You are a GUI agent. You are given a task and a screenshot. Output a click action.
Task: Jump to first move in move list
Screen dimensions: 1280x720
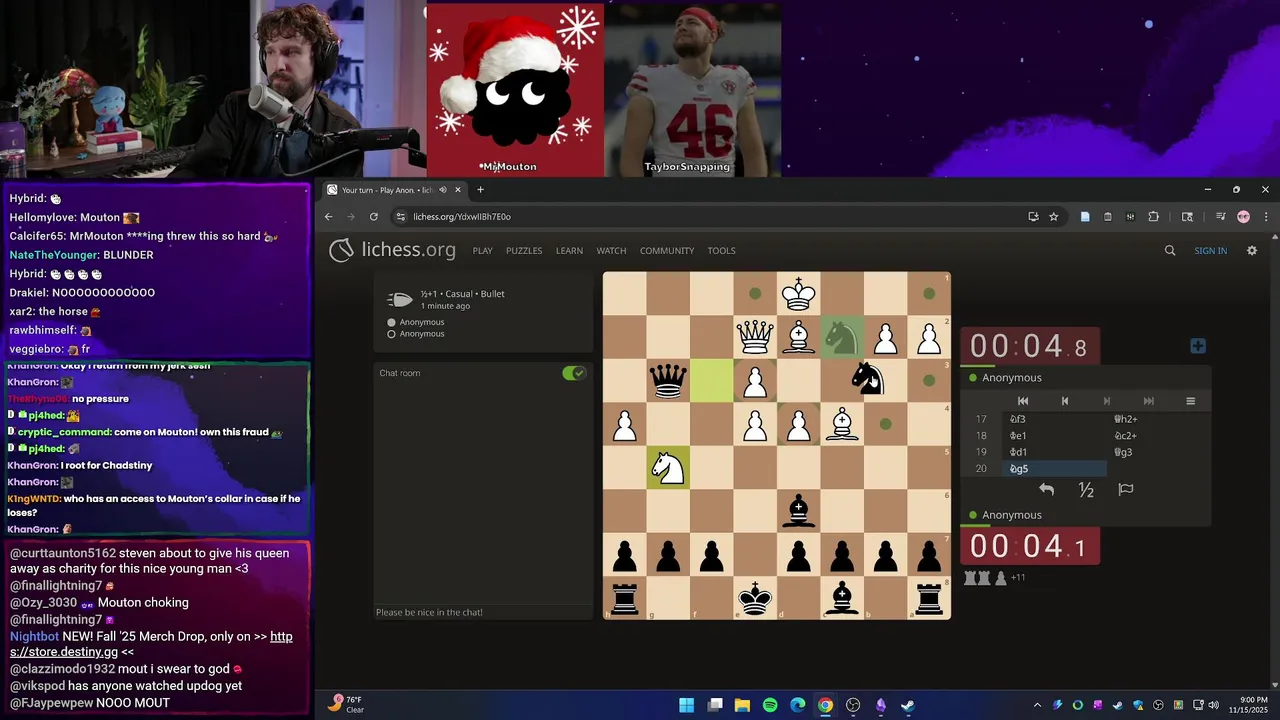tap(1022, 401)
